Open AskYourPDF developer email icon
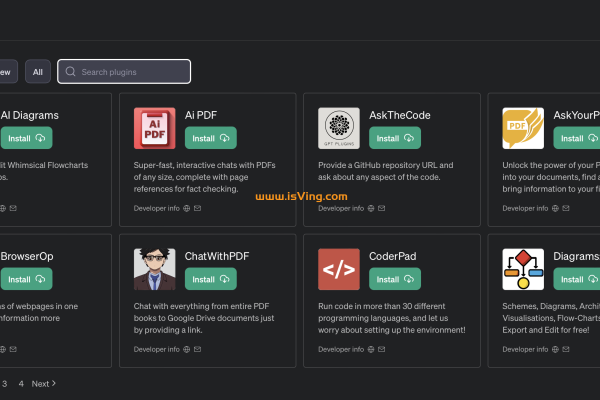600x400 pixels. (x=566, y=208)
